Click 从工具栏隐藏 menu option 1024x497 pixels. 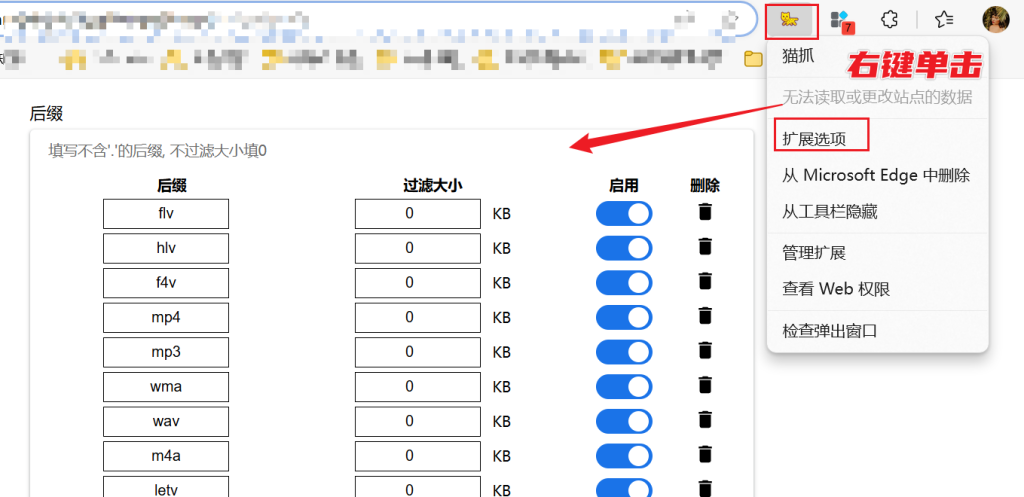pyautogui.click(x=829, y=212)
